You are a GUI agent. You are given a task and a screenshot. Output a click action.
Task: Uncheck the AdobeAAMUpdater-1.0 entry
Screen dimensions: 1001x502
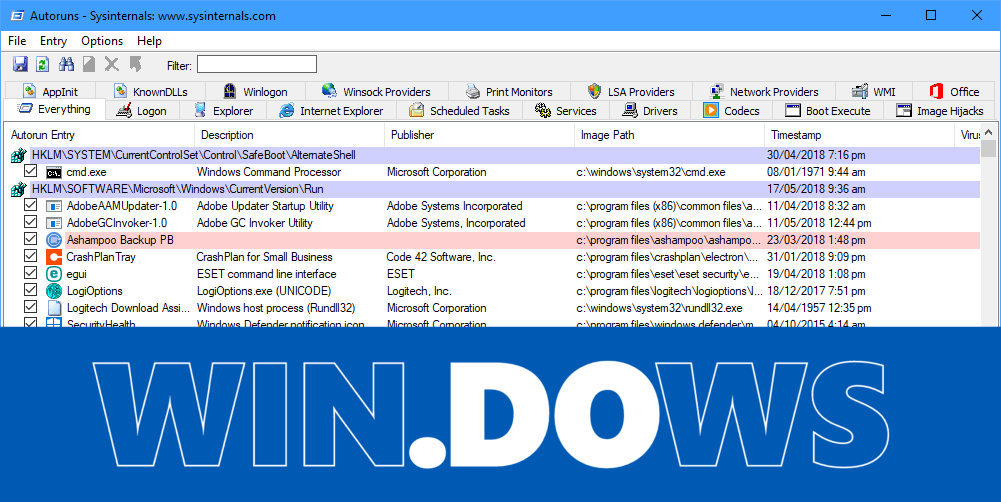pyautogui.click(x=30, y=205)
